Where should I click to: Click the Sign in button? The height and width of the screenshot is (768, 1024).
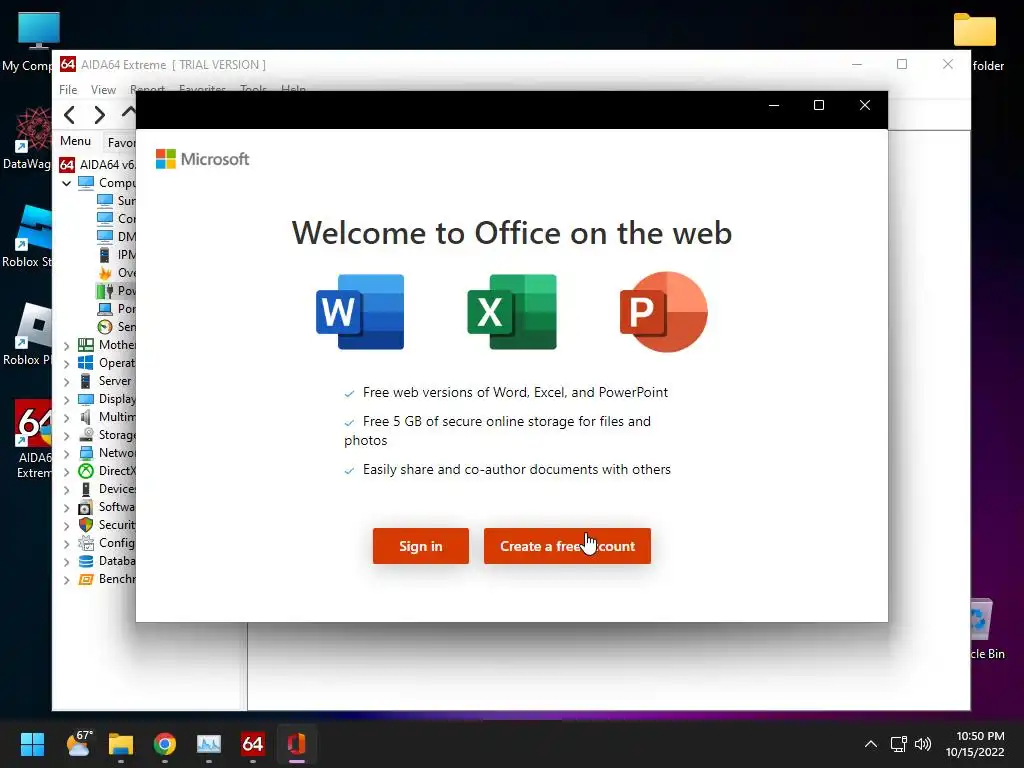coord(421,546)
